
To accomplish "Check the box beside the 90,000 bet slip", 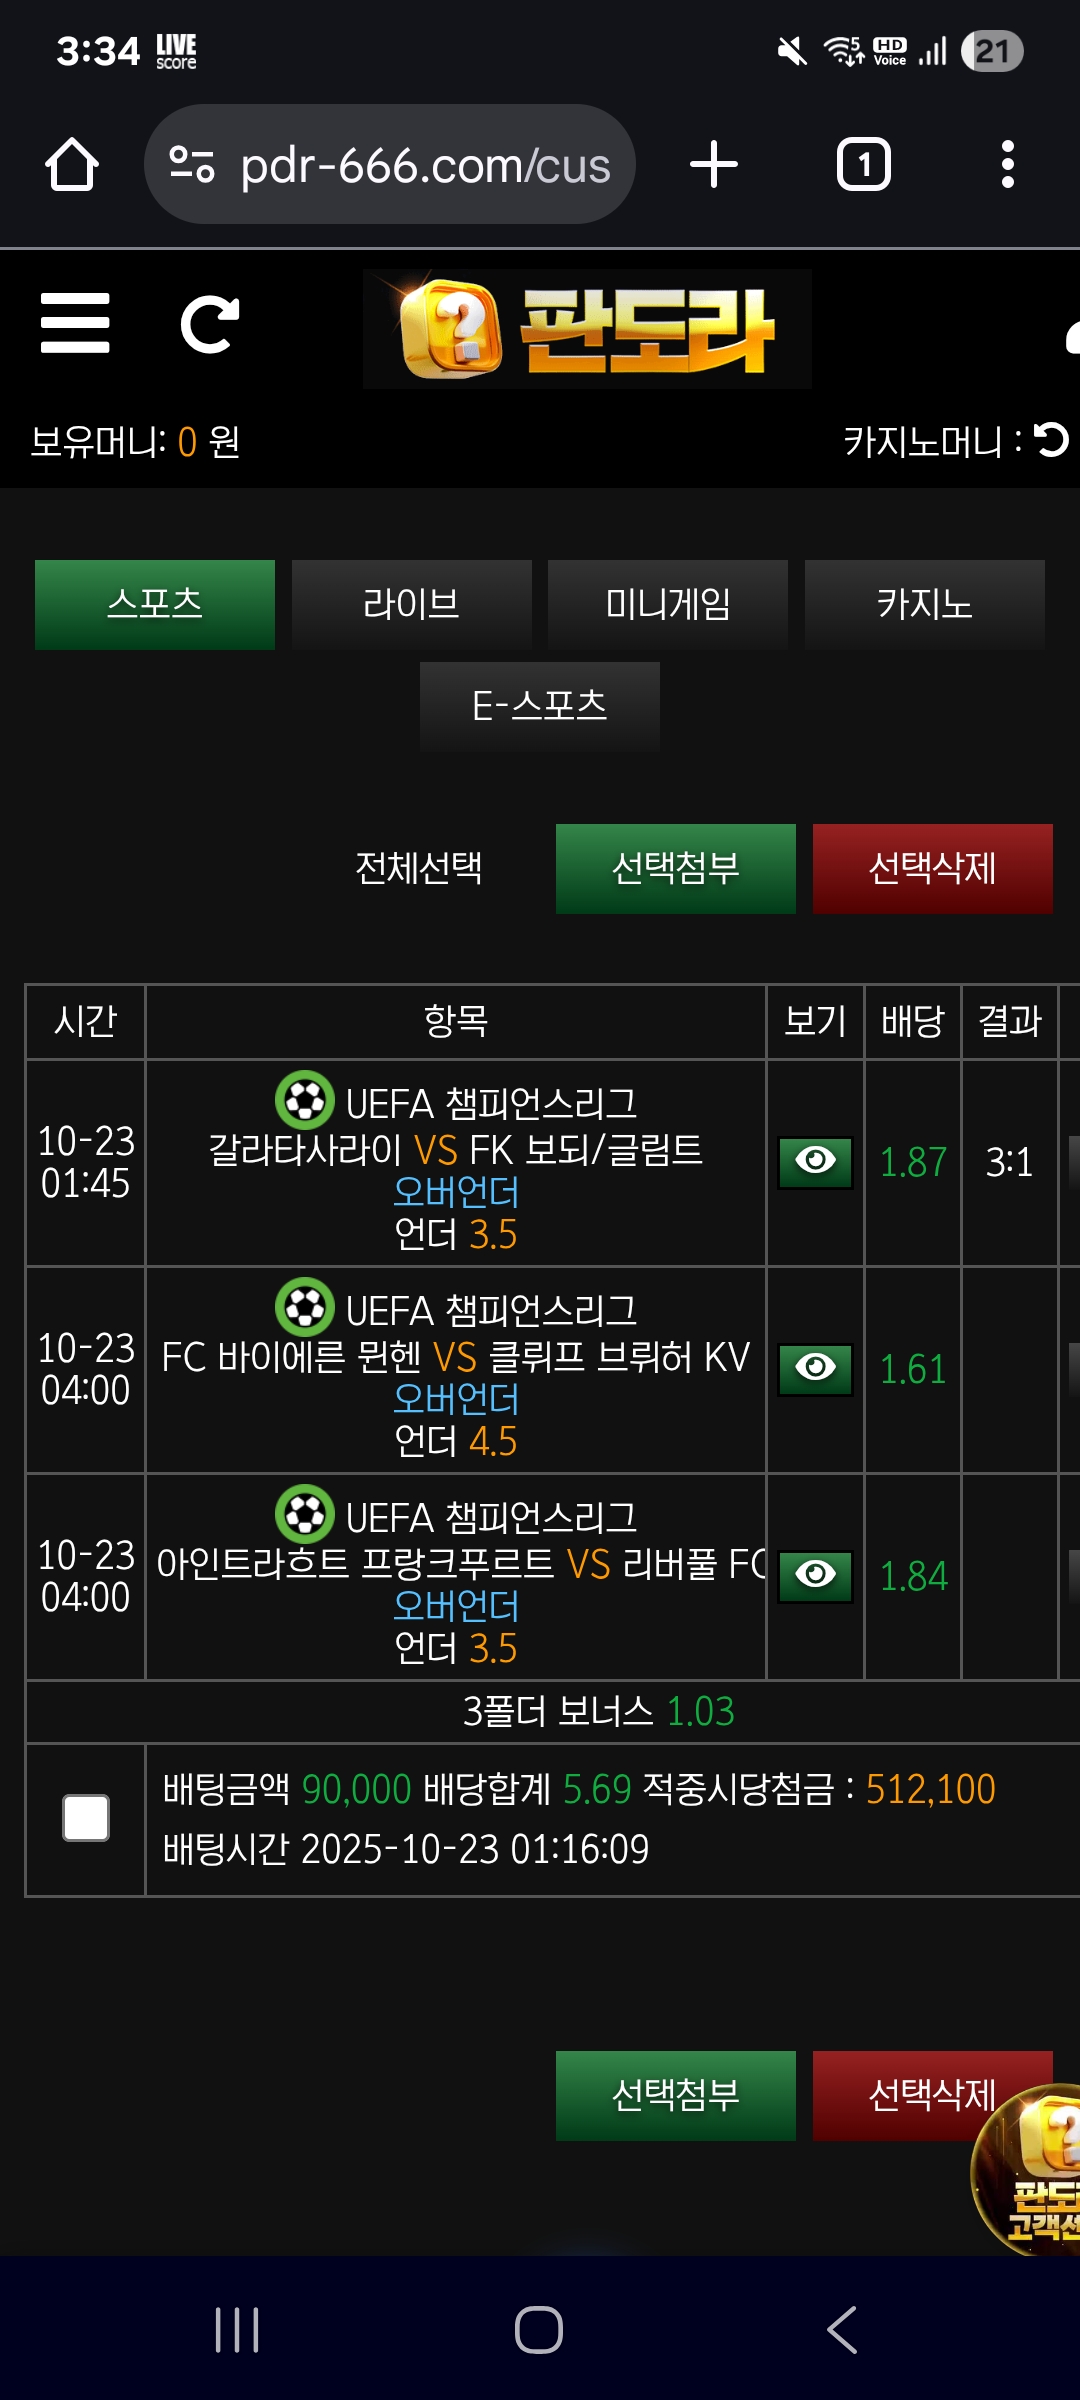I will coord(86,1818).
